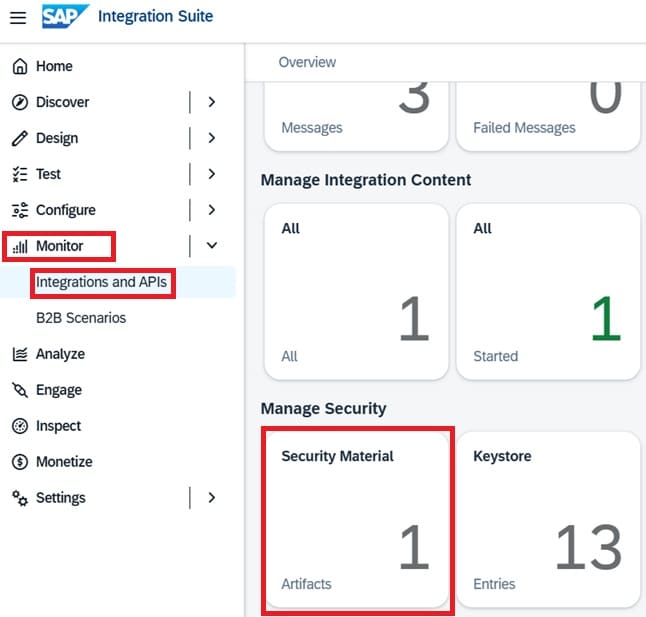Screen dimensions: 646x617
Task: Select Integrations and APIs menu item
Action: [x=101, y=282]
